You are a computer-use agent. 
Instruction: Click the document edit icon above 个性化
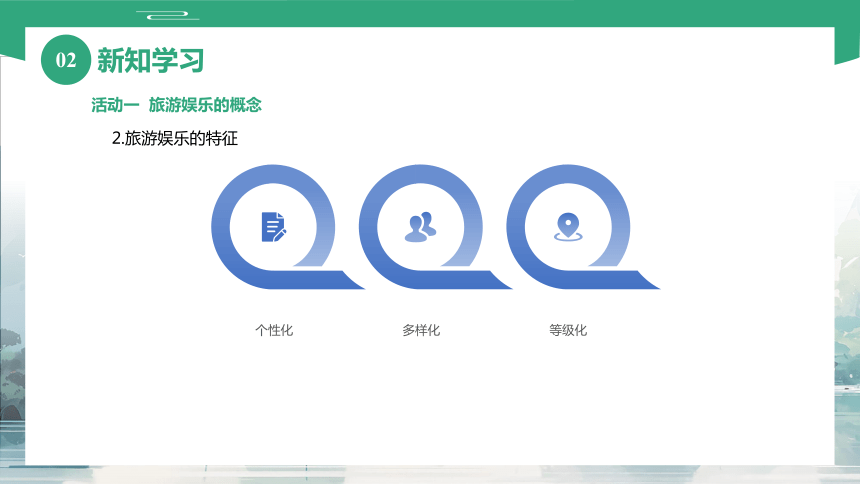[x=274, y=227]
